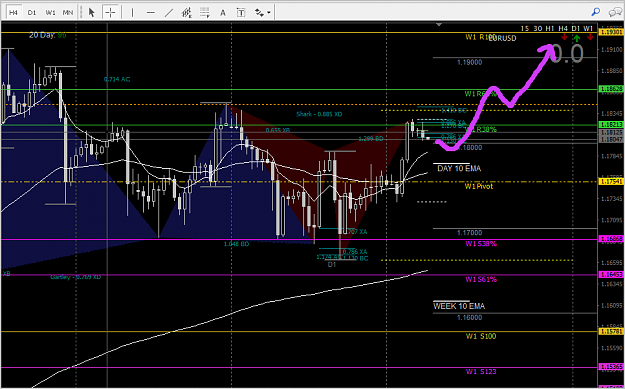The width and height of the screenshot is (625, 389).
Task: Pick the trendline drawing tool
Action: pyautogui.click(x=169, y=13)
